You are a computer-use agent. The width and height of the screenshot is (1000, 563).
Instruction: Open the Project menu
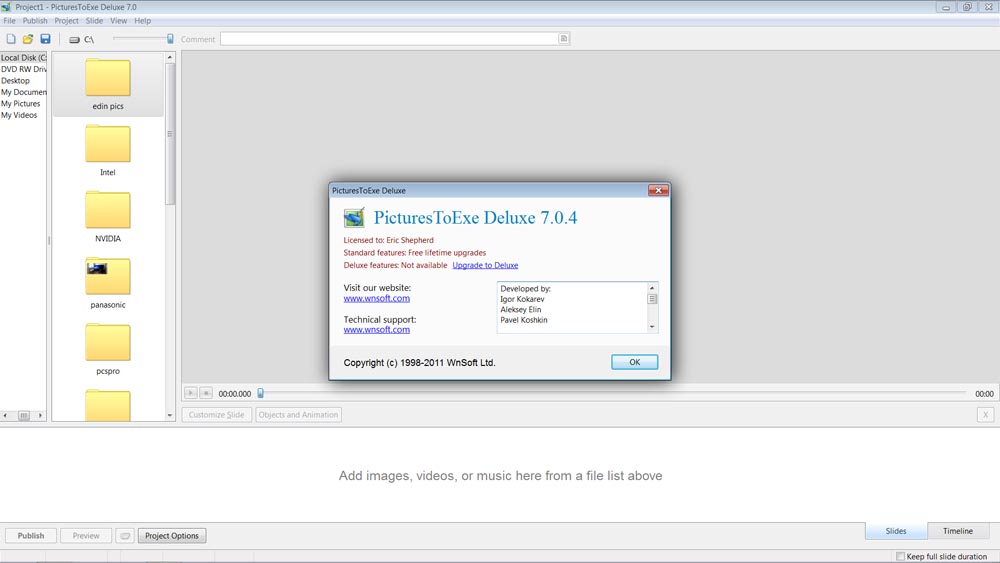click(x=66, y=20)
